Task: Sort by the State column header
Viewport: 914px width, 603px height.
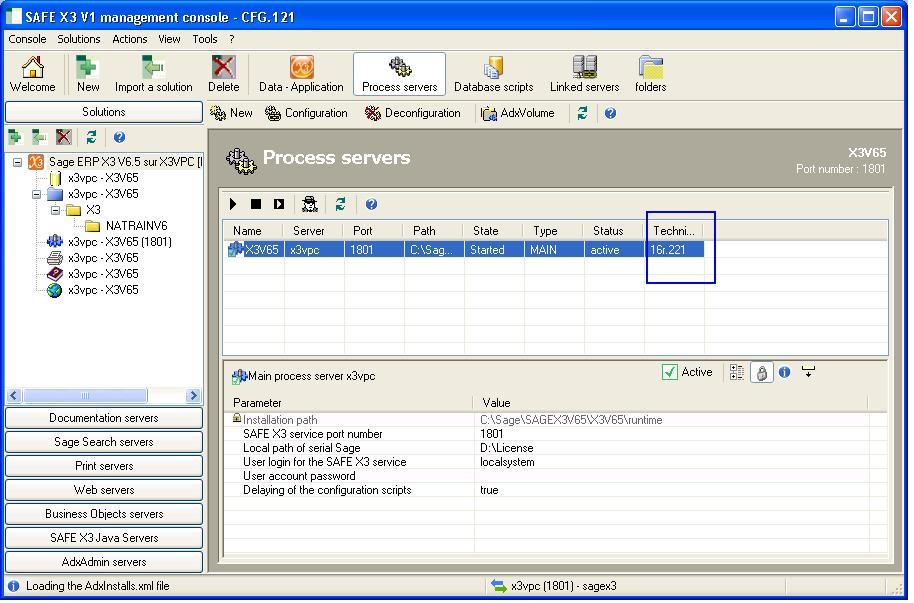Action: click(493, 231)
